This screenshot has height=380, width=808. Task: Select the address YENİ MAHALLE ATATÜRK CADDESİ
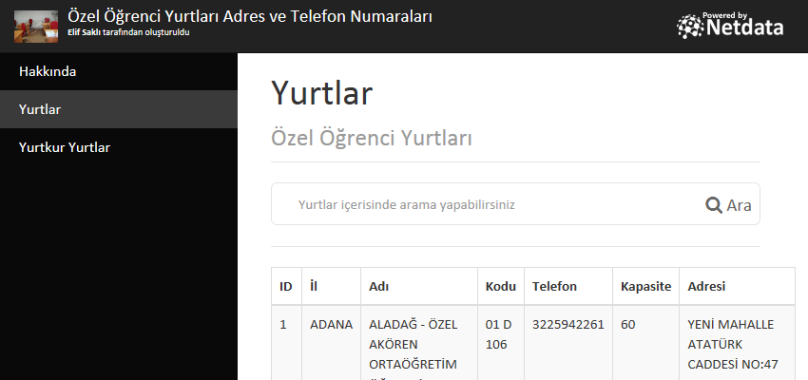(737, 343)
